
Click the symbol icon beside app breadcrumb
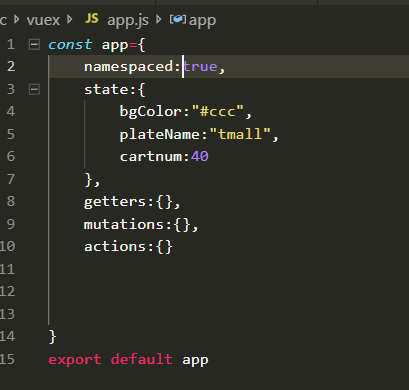pyautogui.click(x=178, y=19)
